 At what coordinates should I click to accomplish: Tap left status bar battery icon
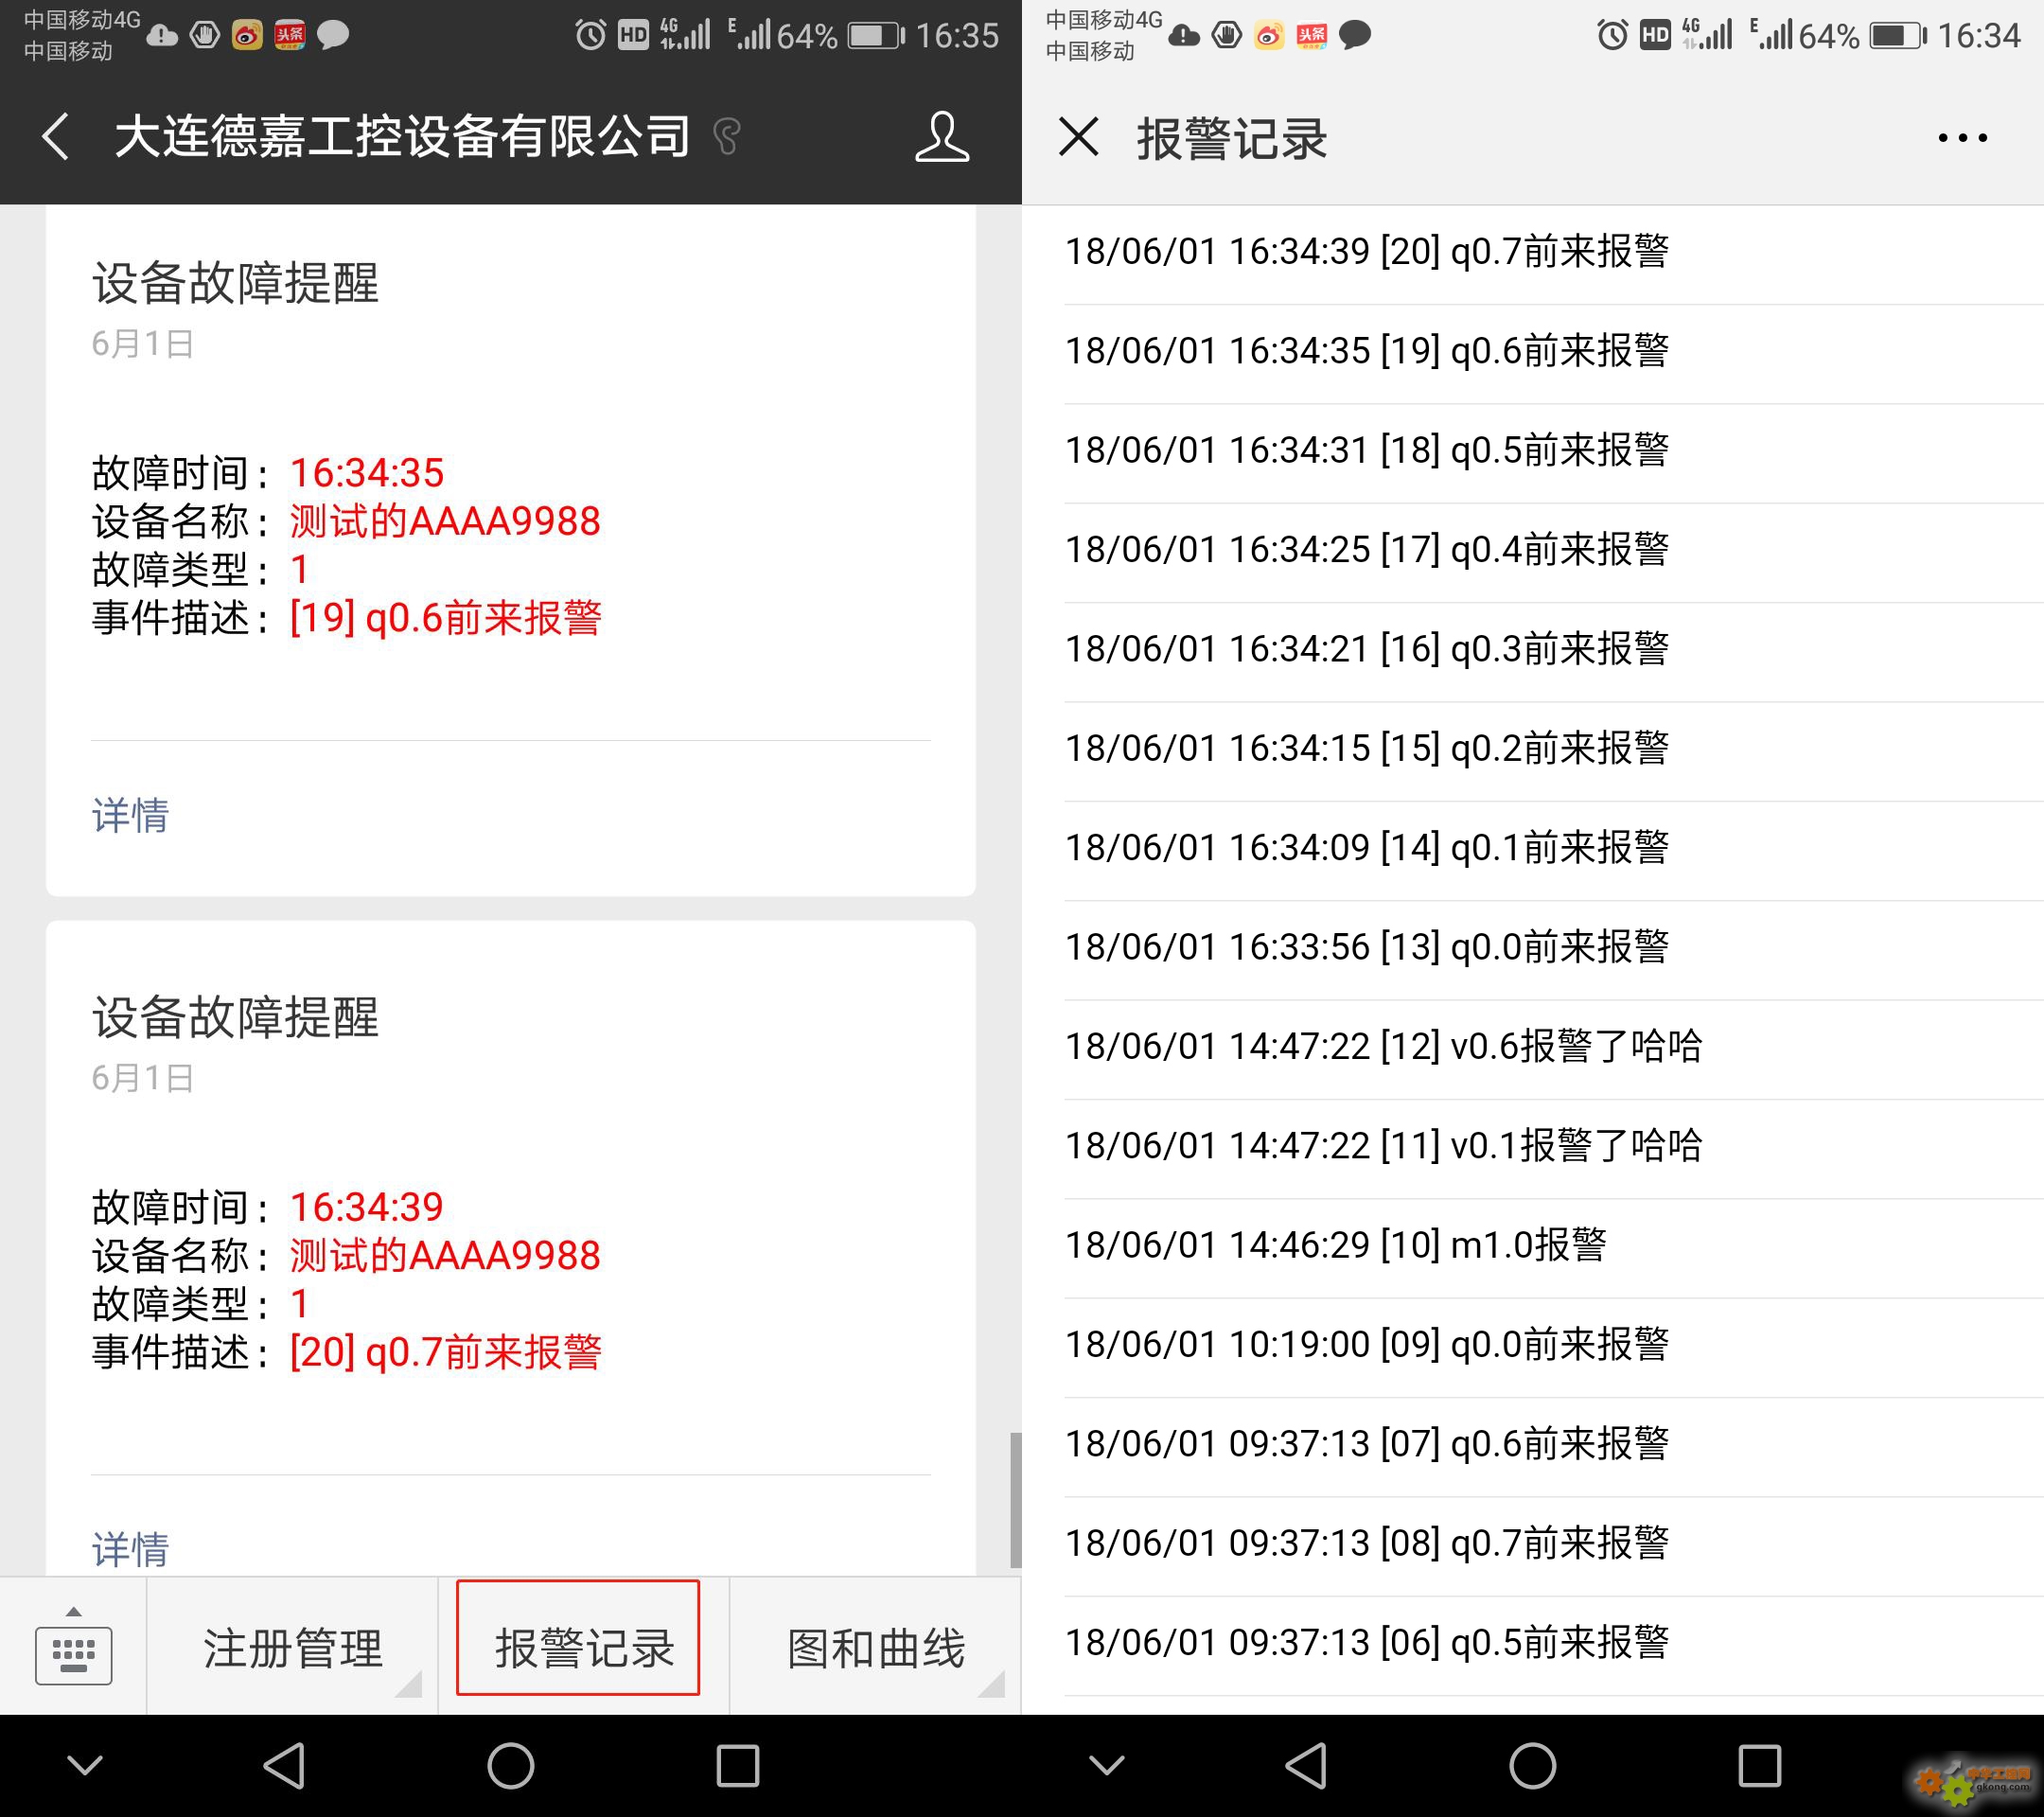[x=876, y=36]
